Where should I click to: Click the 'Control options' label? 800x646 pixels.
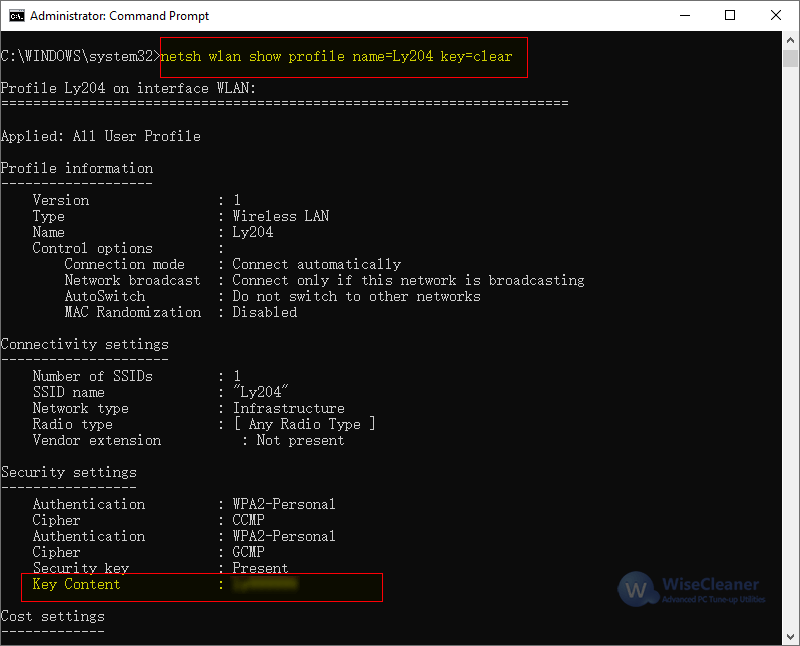click(x=92, y=249)
